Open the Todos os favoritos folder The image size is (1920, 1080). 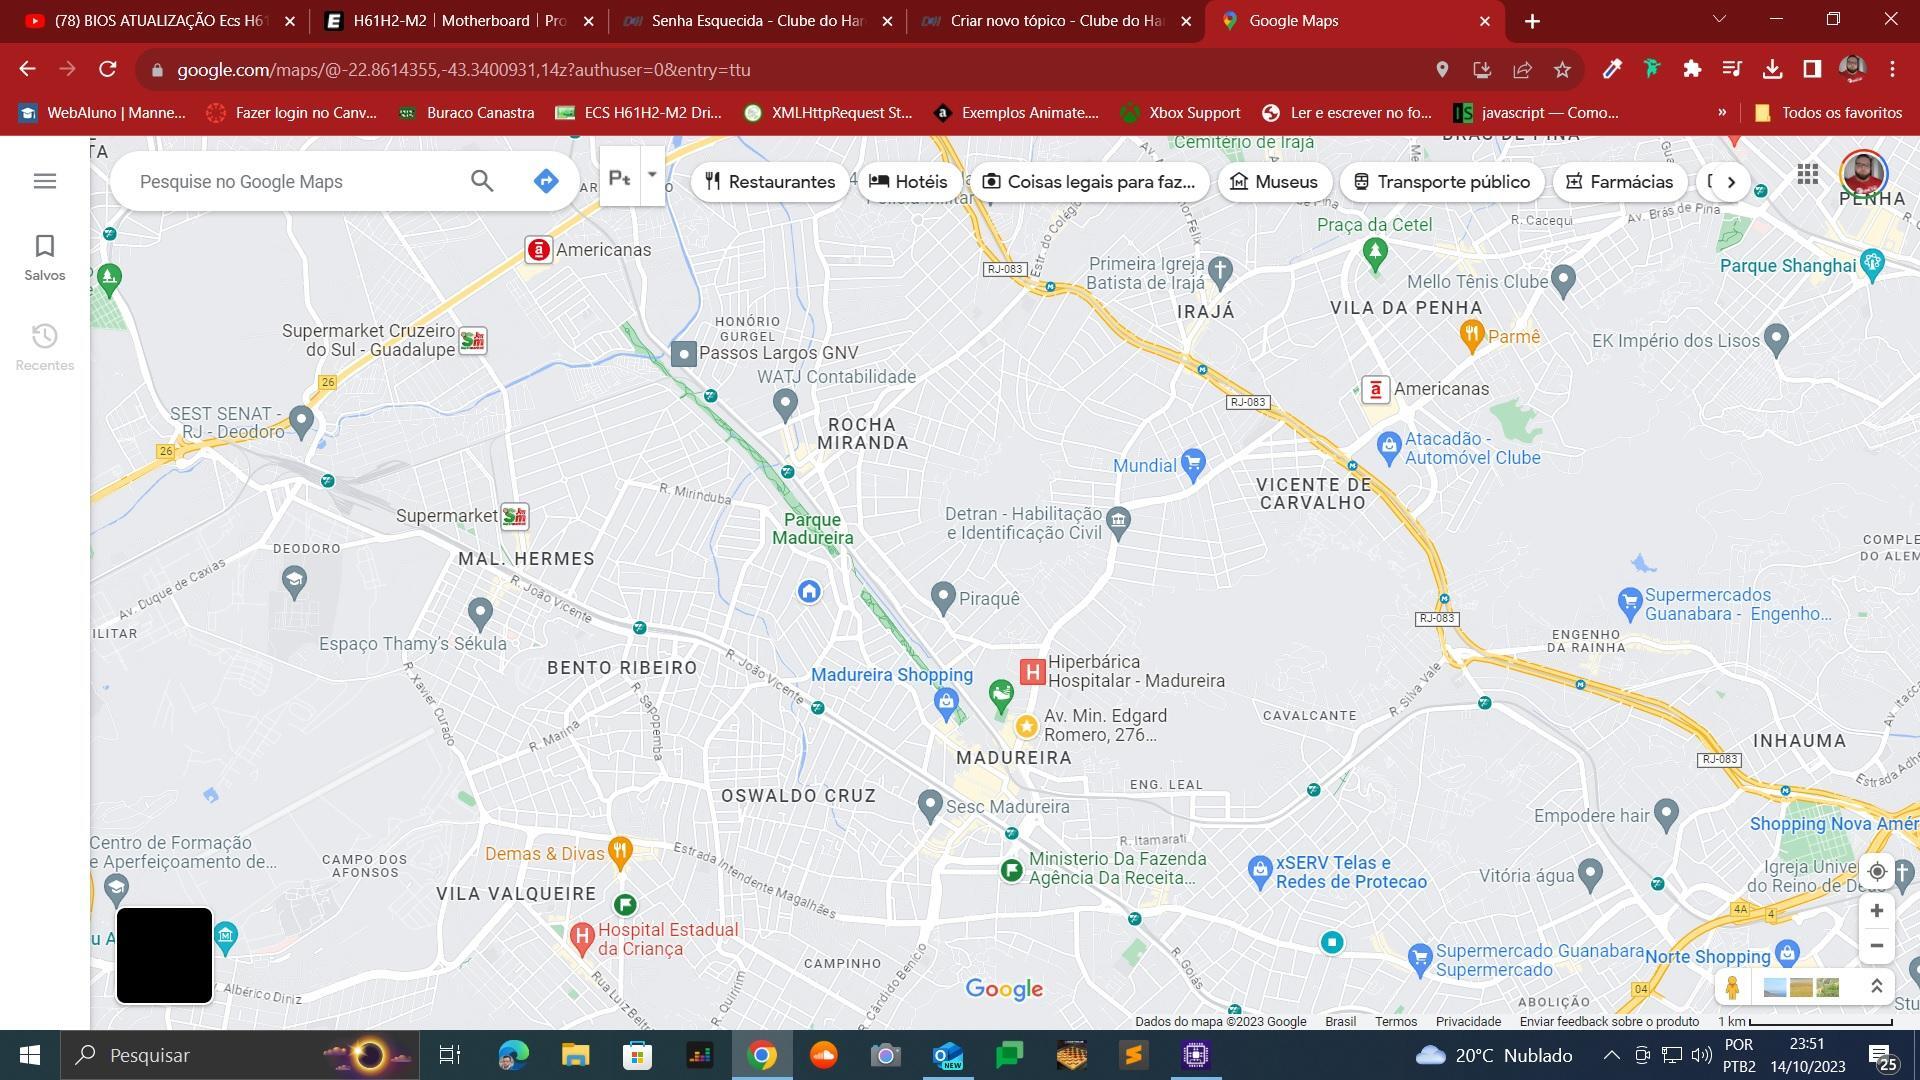pyautogui.click(x=1828, y=113)
